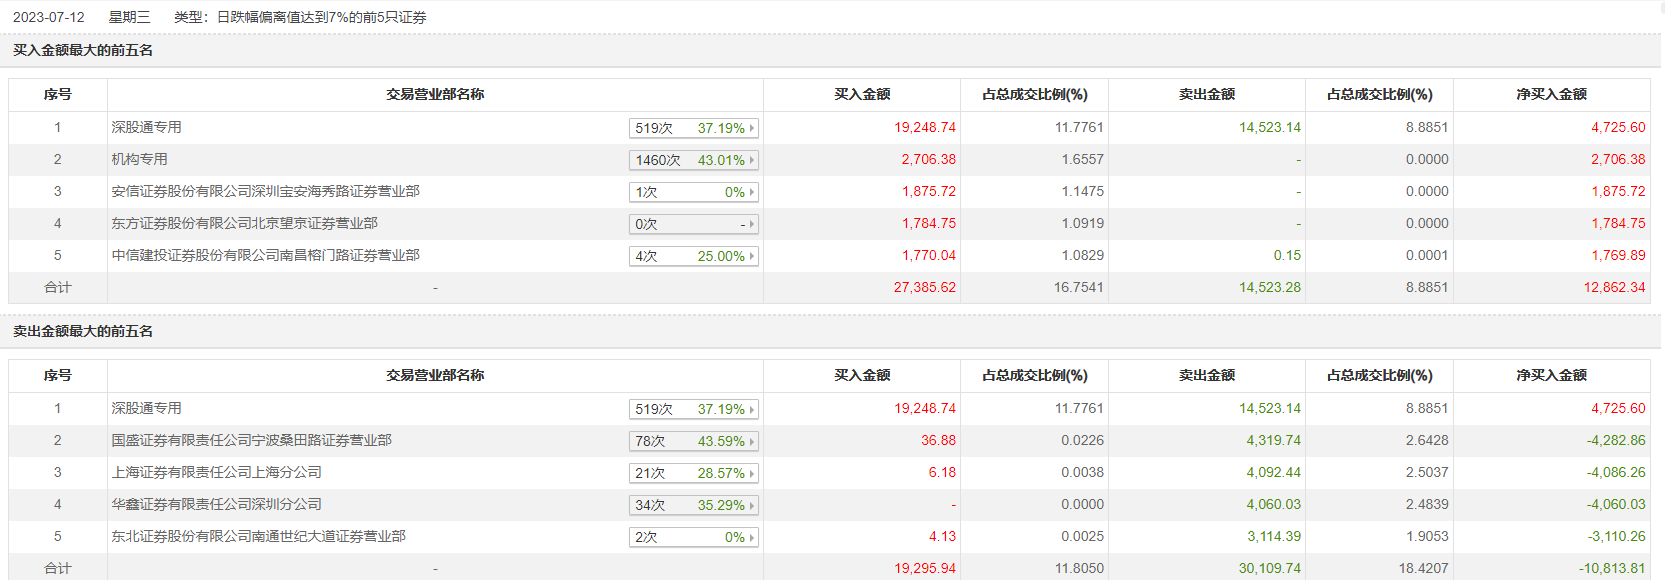
Task: Open 东方证券北京望京证券营业部 link
Action: 244,223
